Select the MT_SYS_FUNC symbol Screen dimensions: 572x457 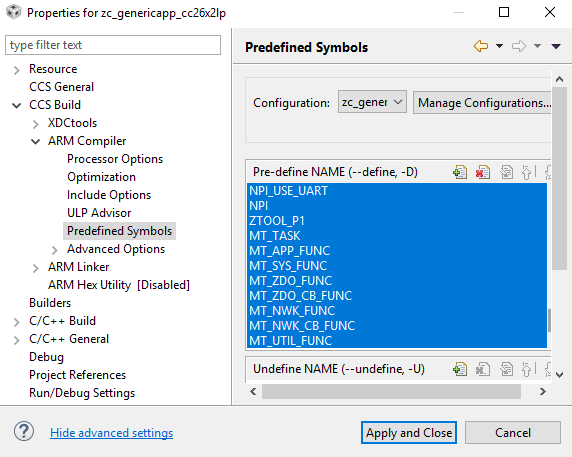coord(397,266)
